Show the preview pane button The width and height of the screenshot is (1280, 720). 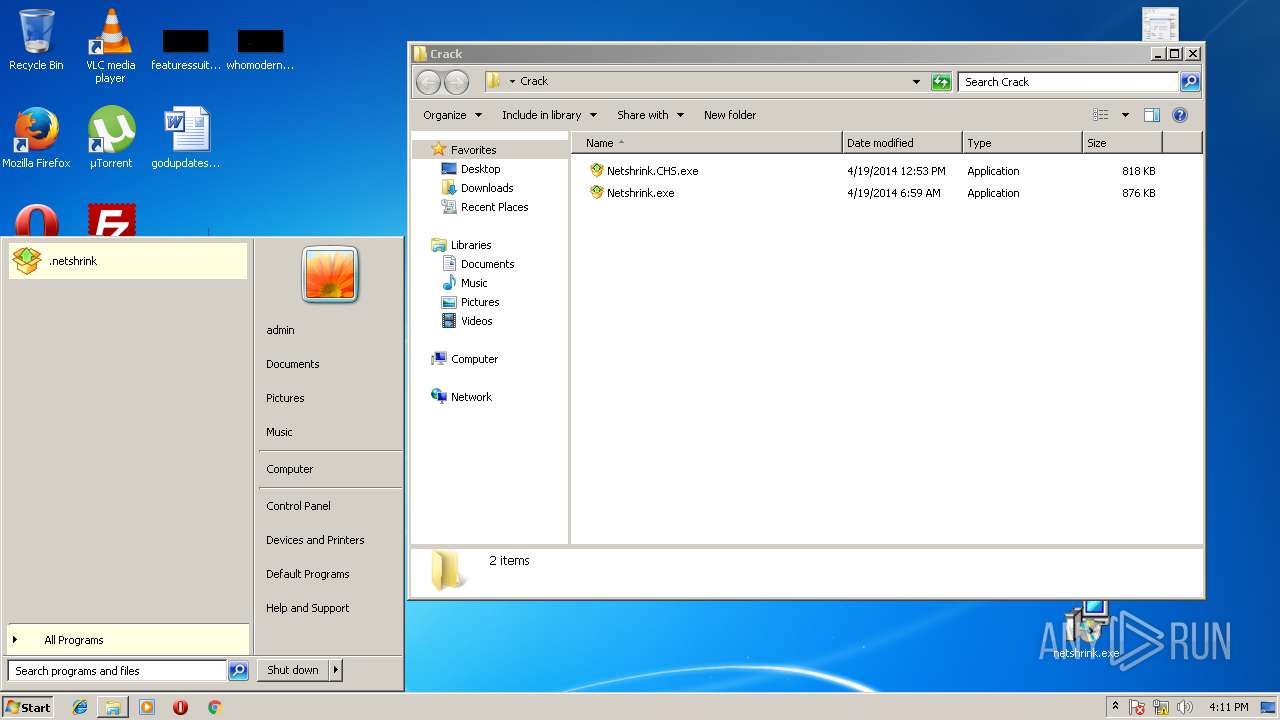(1152, 115)
